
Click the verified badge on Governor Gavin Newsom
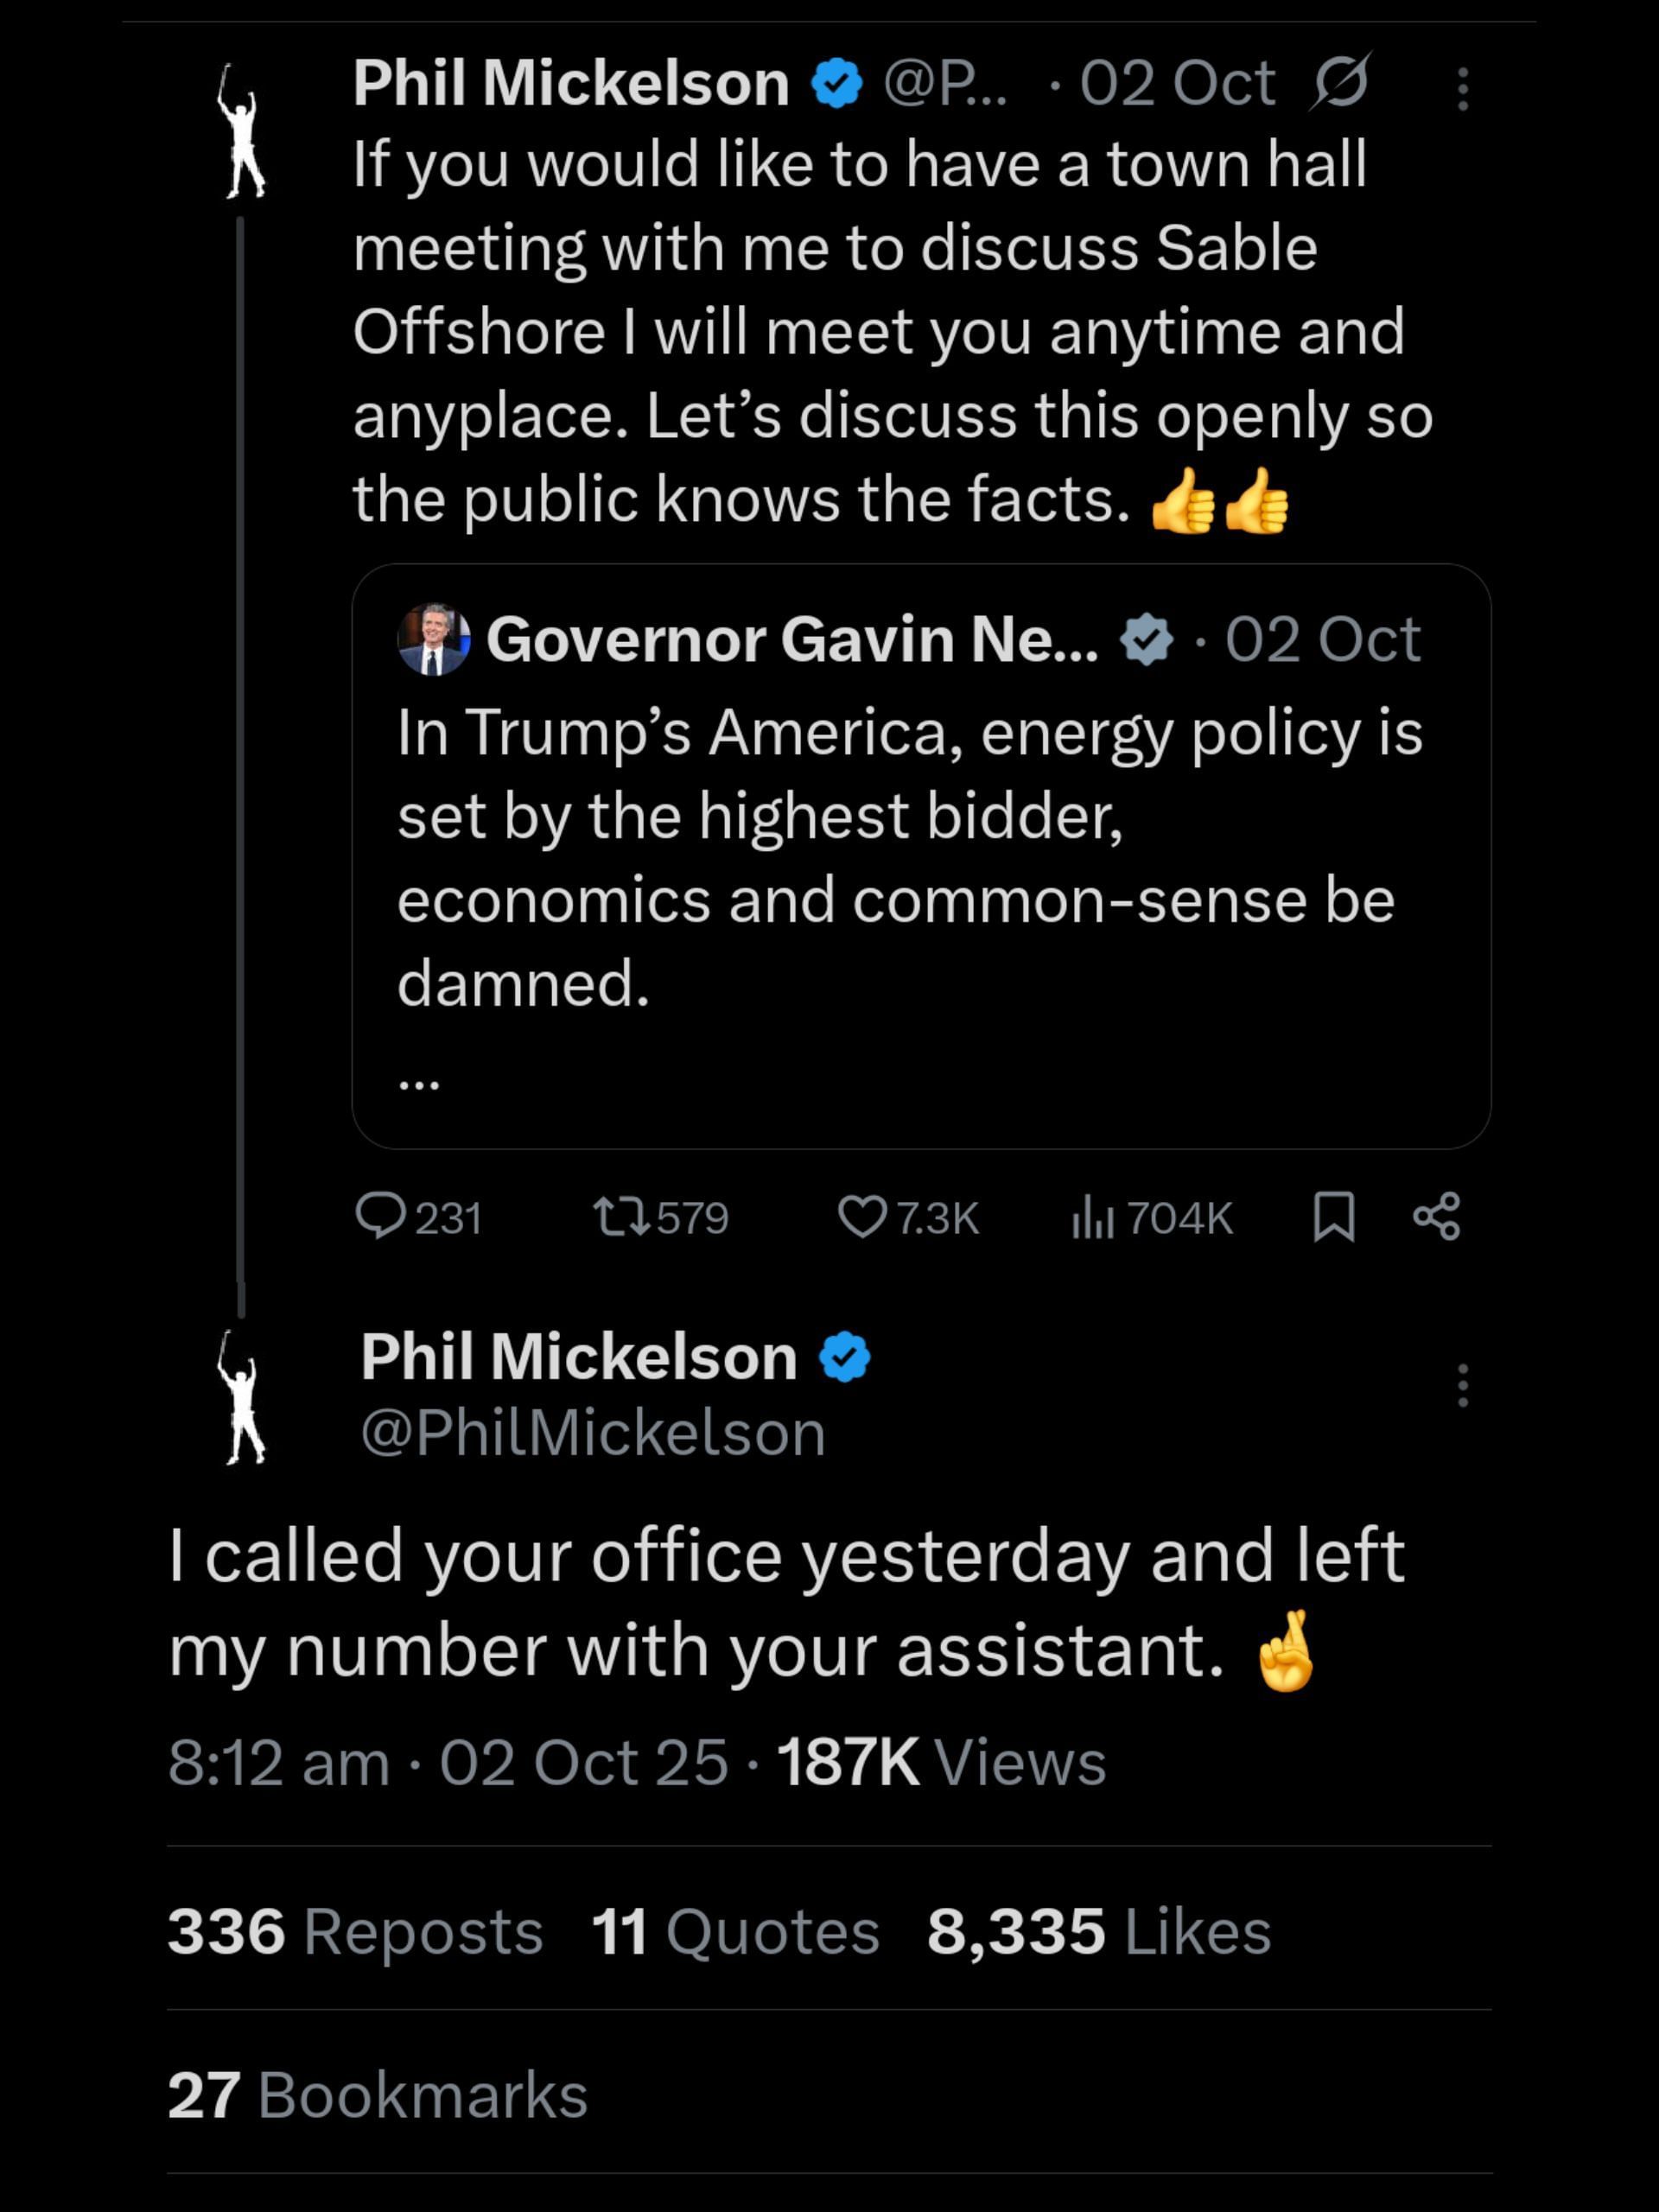pyautogui.click(x=1147, y=640)
